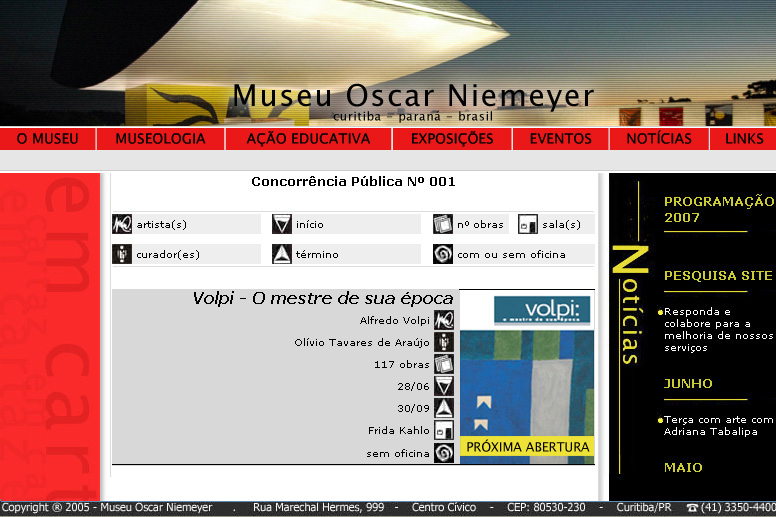Click the curador(es) legend icon
776x517 pixels.
coord(122,254)
